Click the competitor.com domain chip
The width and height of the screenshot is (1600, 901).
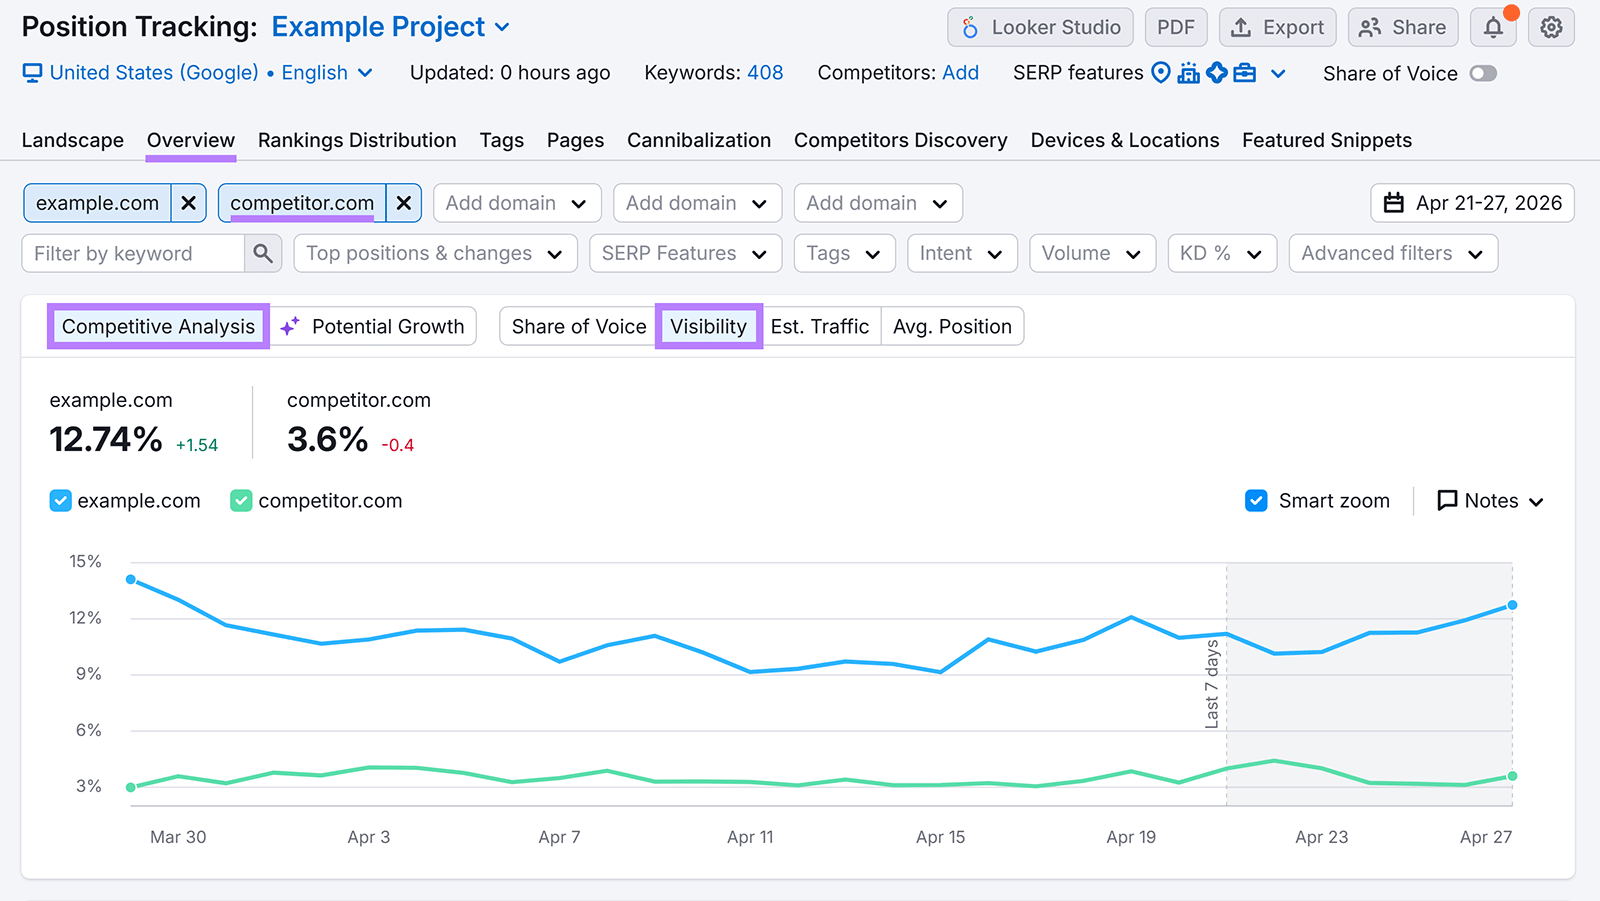(x=302, y=203)
